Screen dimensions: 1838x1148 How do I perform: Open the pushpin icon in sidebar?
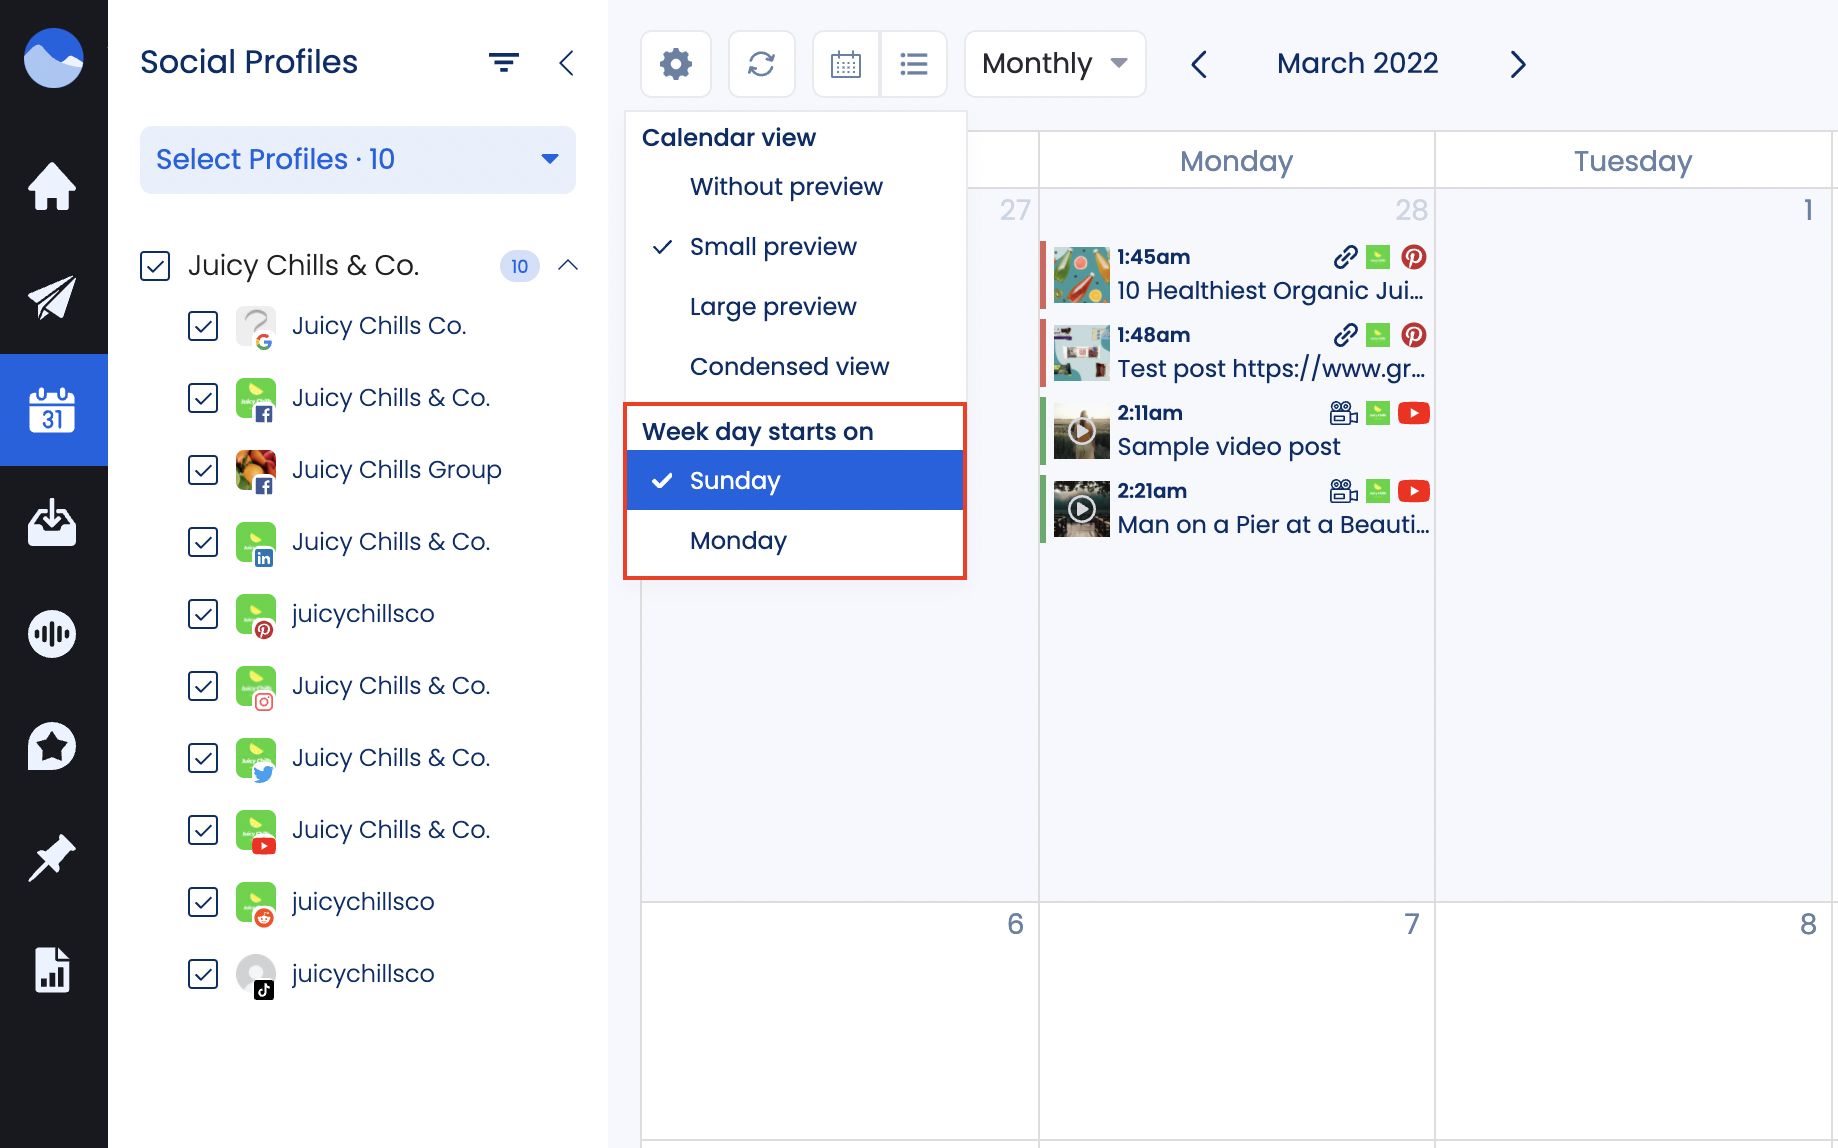click(52, 858)
